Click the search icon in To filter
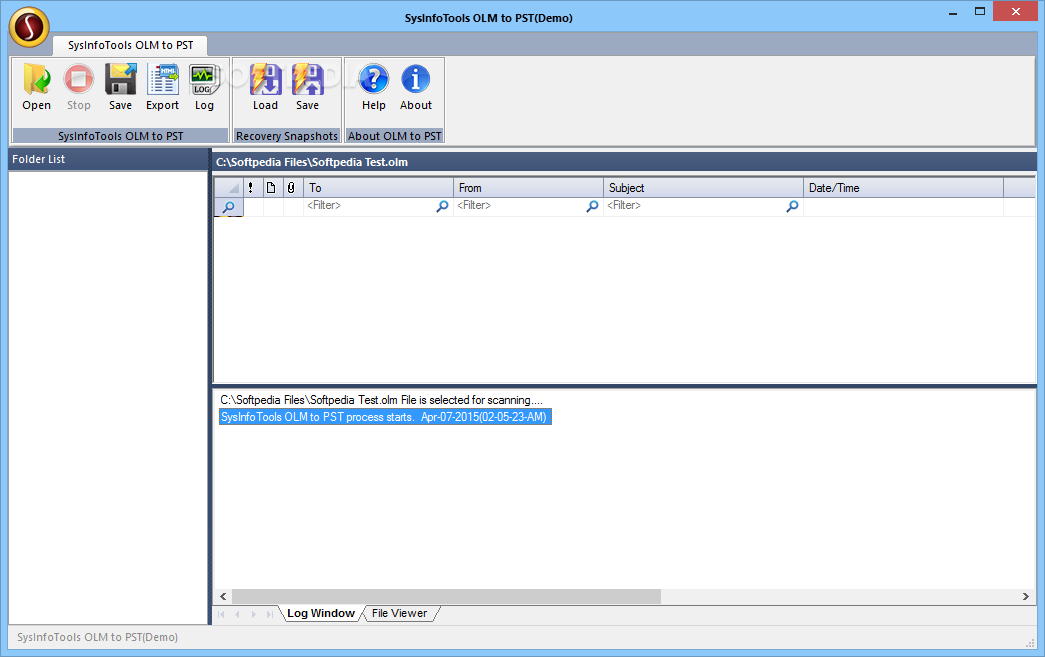This screenshot has height=657, width=1045. coord(442,207)
